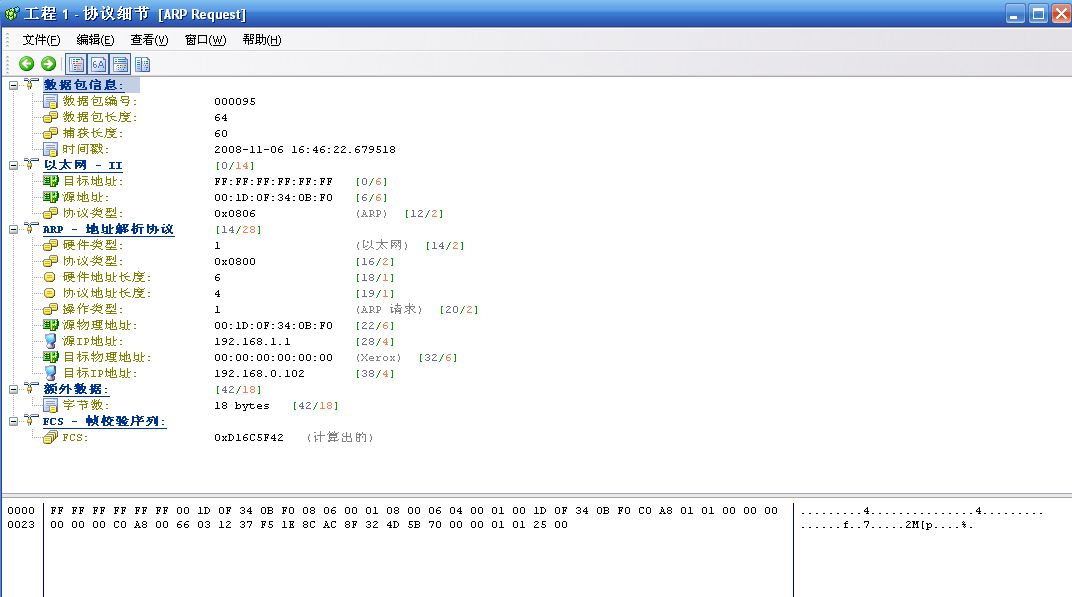Select the 额外数据 header
Viewport: 1072px width, 597px height.
[x=76, y=389]
